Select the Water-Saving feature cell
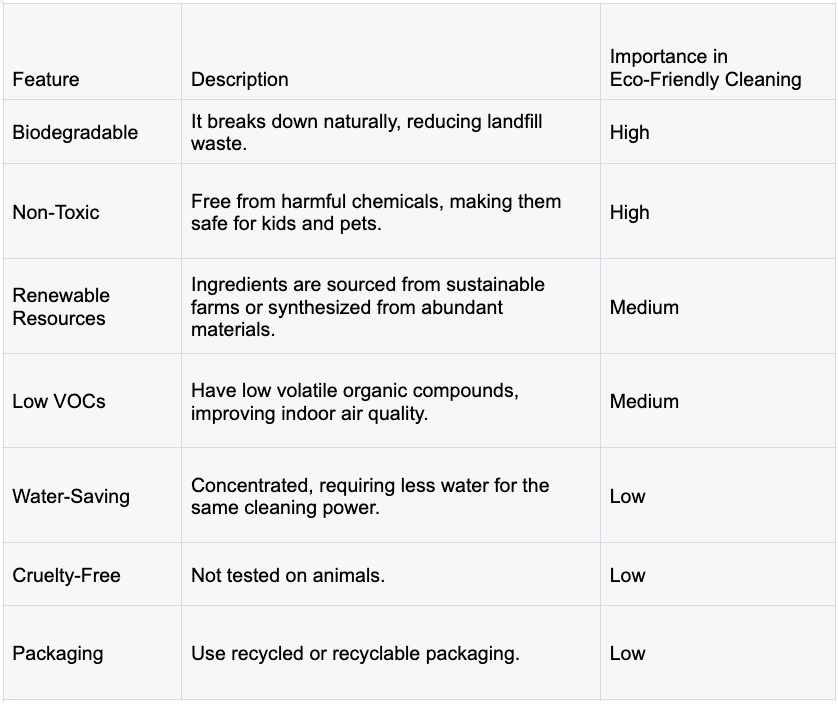The image size is (838, 706). (x=92, y=495)
